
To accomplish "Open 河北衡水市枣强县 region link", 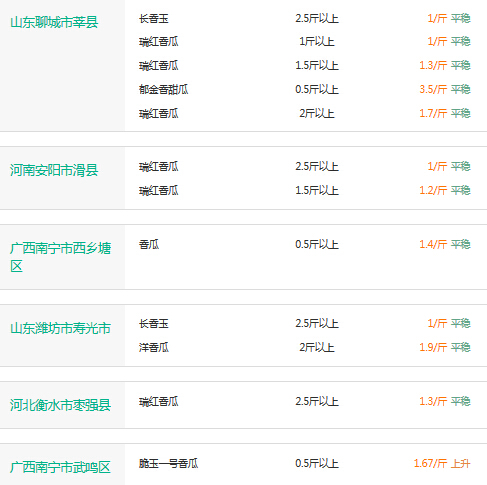I will (60, 405).
